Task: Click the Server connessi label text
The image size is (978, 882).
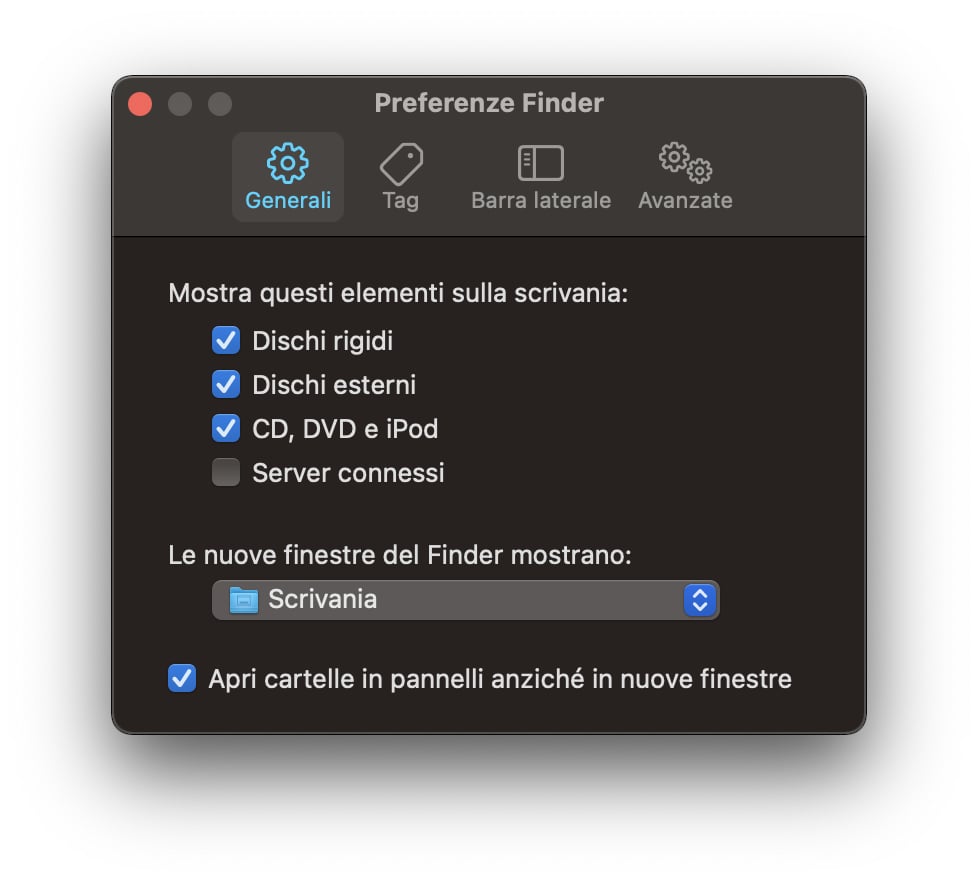Action: click(348, 473)
